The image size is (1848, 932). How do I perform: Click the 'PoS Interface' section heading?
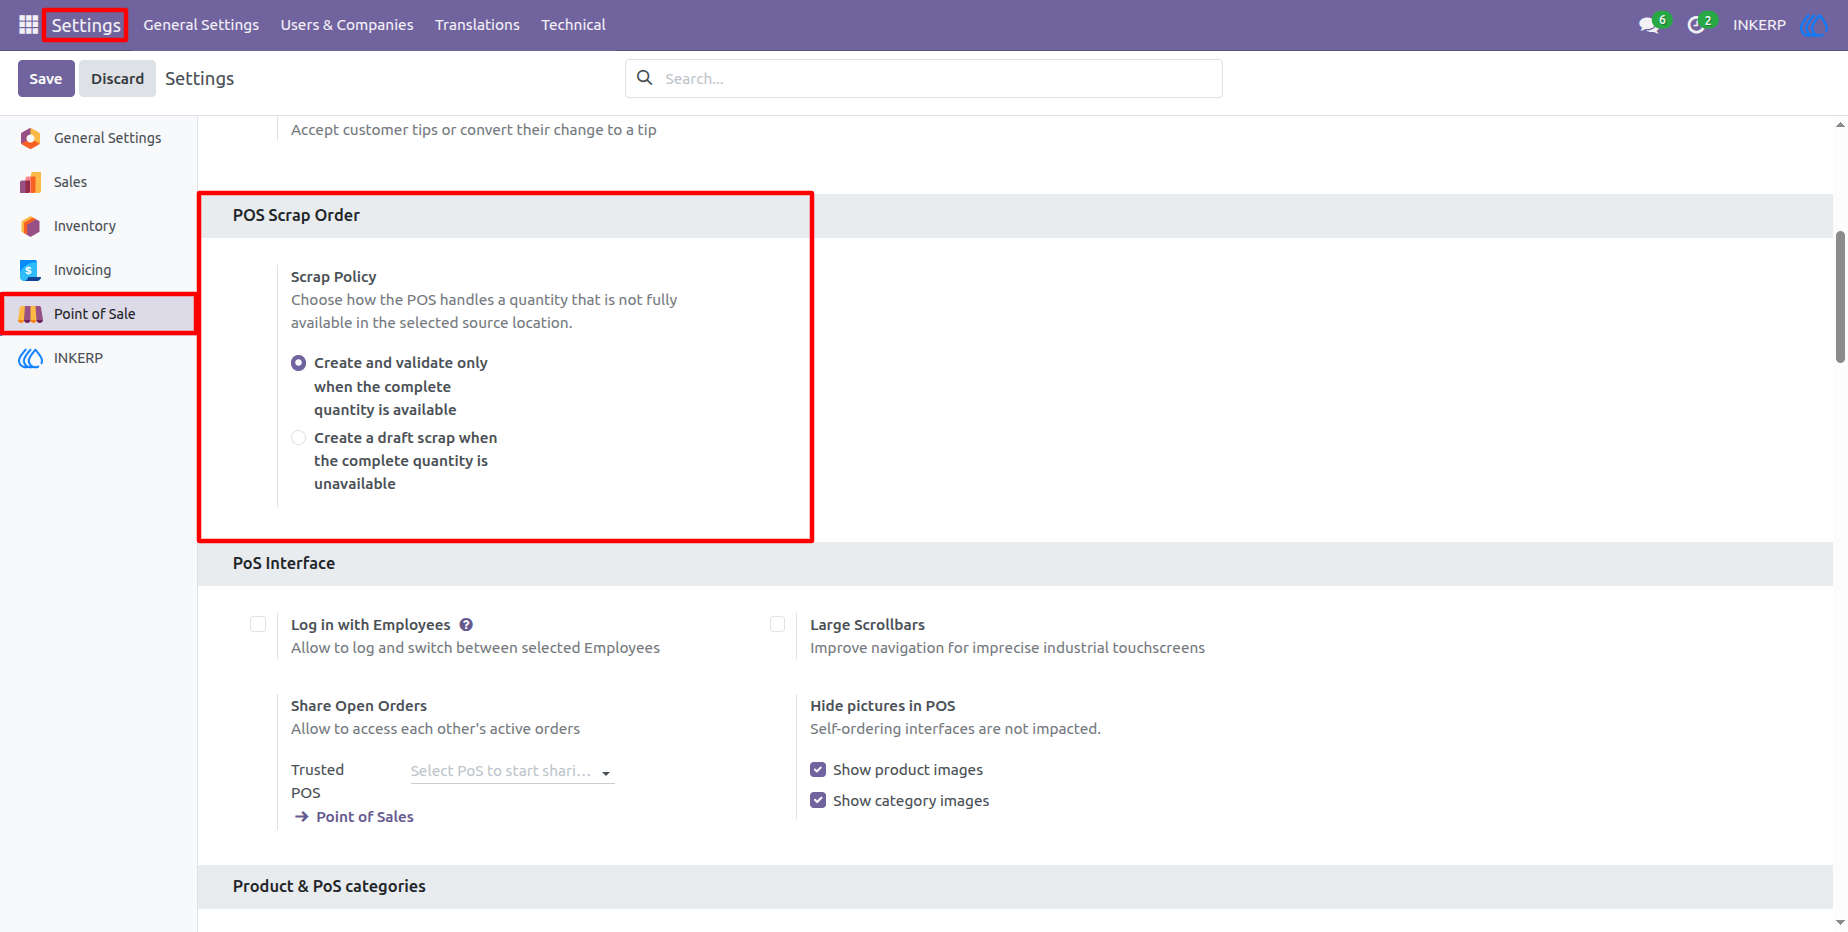pyautogui.click(x=284, y=563)
